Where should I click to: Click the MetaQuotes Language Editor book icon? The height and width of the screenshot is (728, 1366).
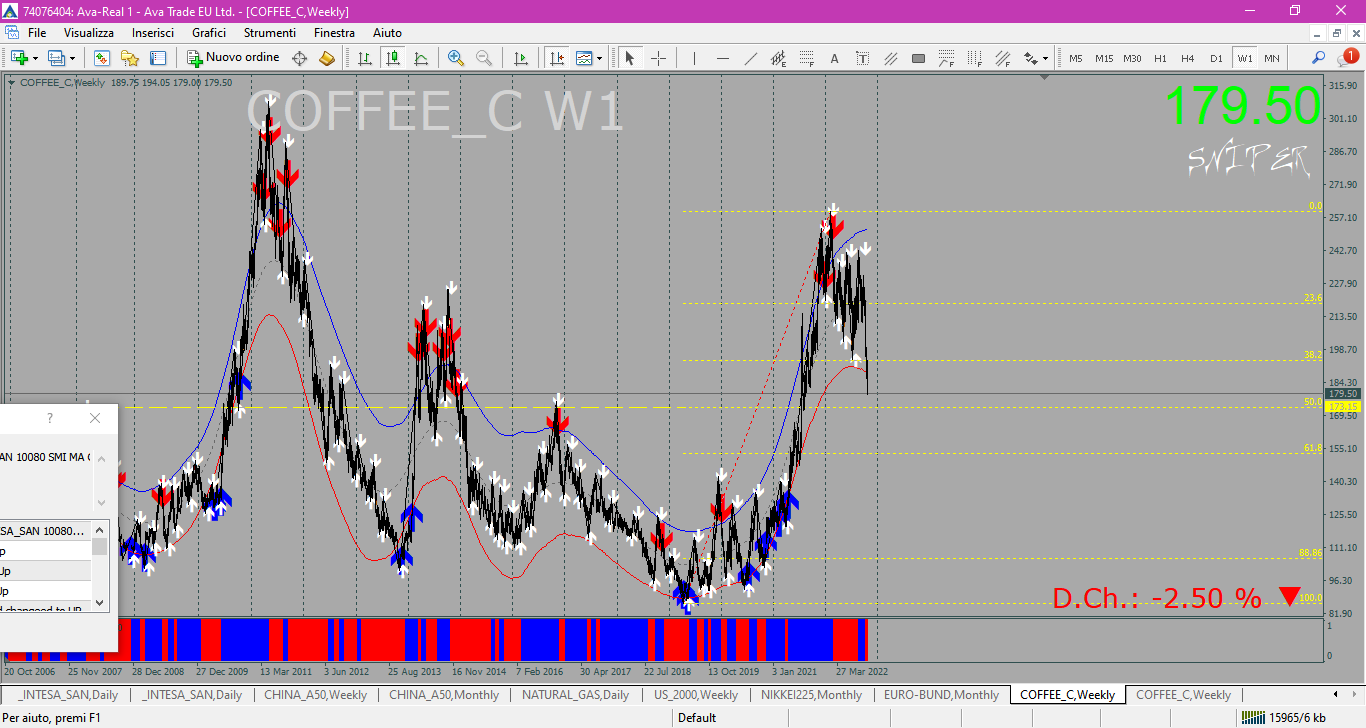tap(327, 58)
